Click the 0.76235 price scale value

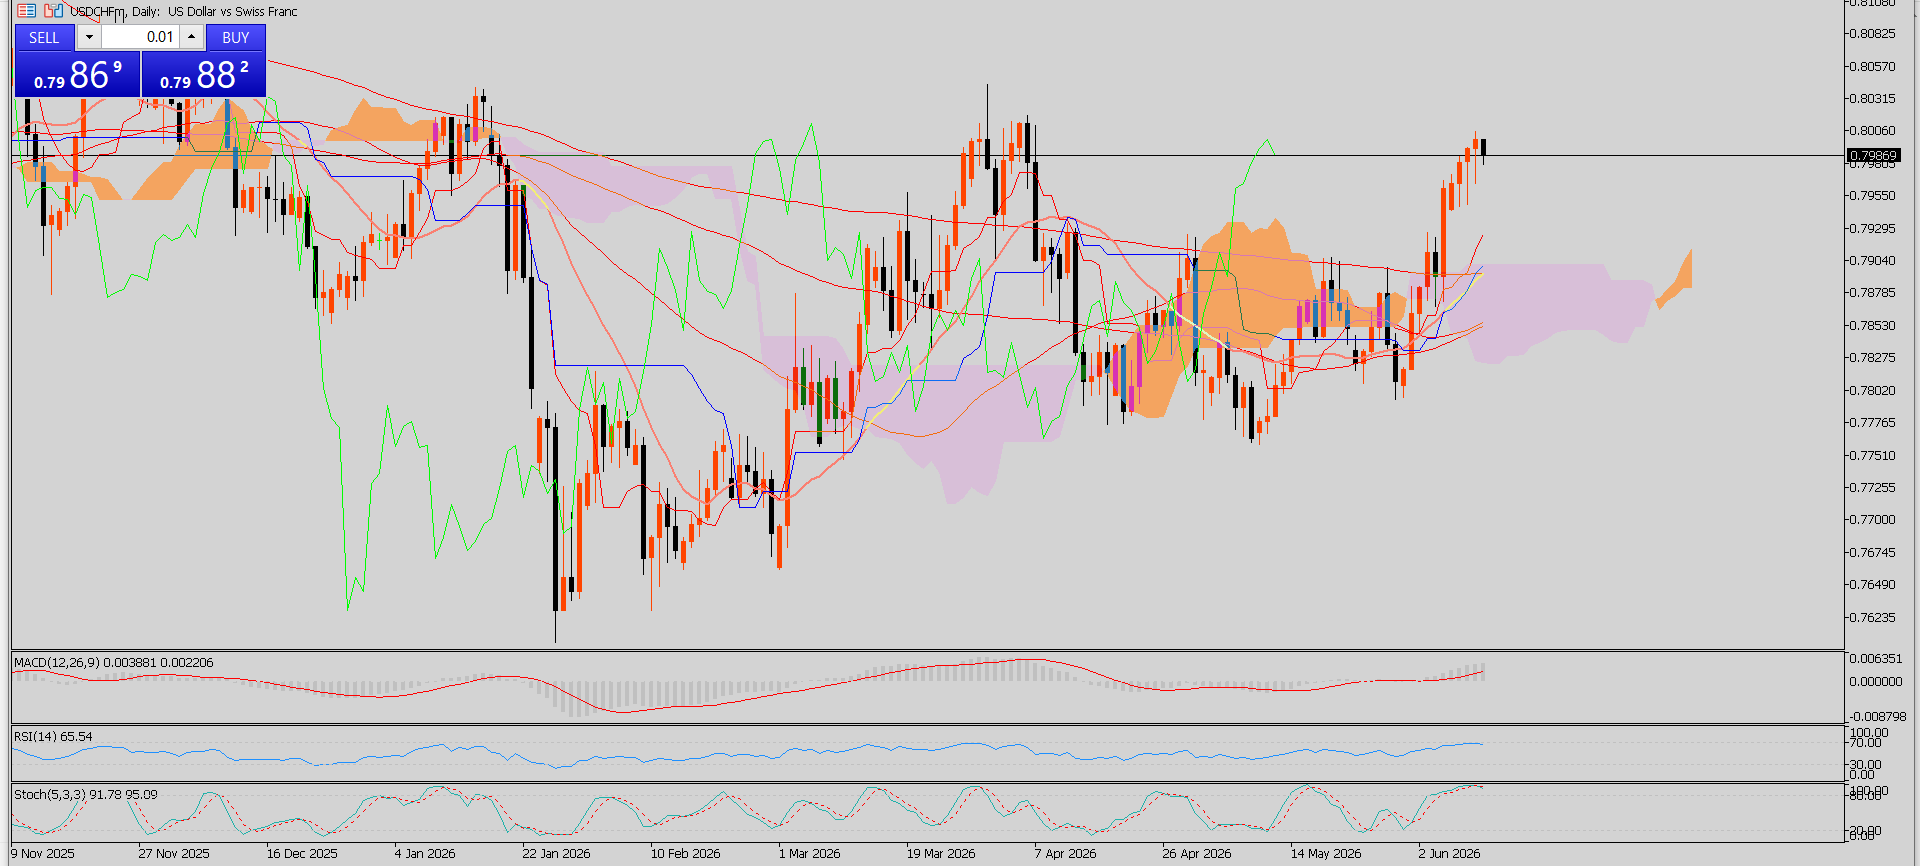pyautogui.click(x=1871, y=617)
